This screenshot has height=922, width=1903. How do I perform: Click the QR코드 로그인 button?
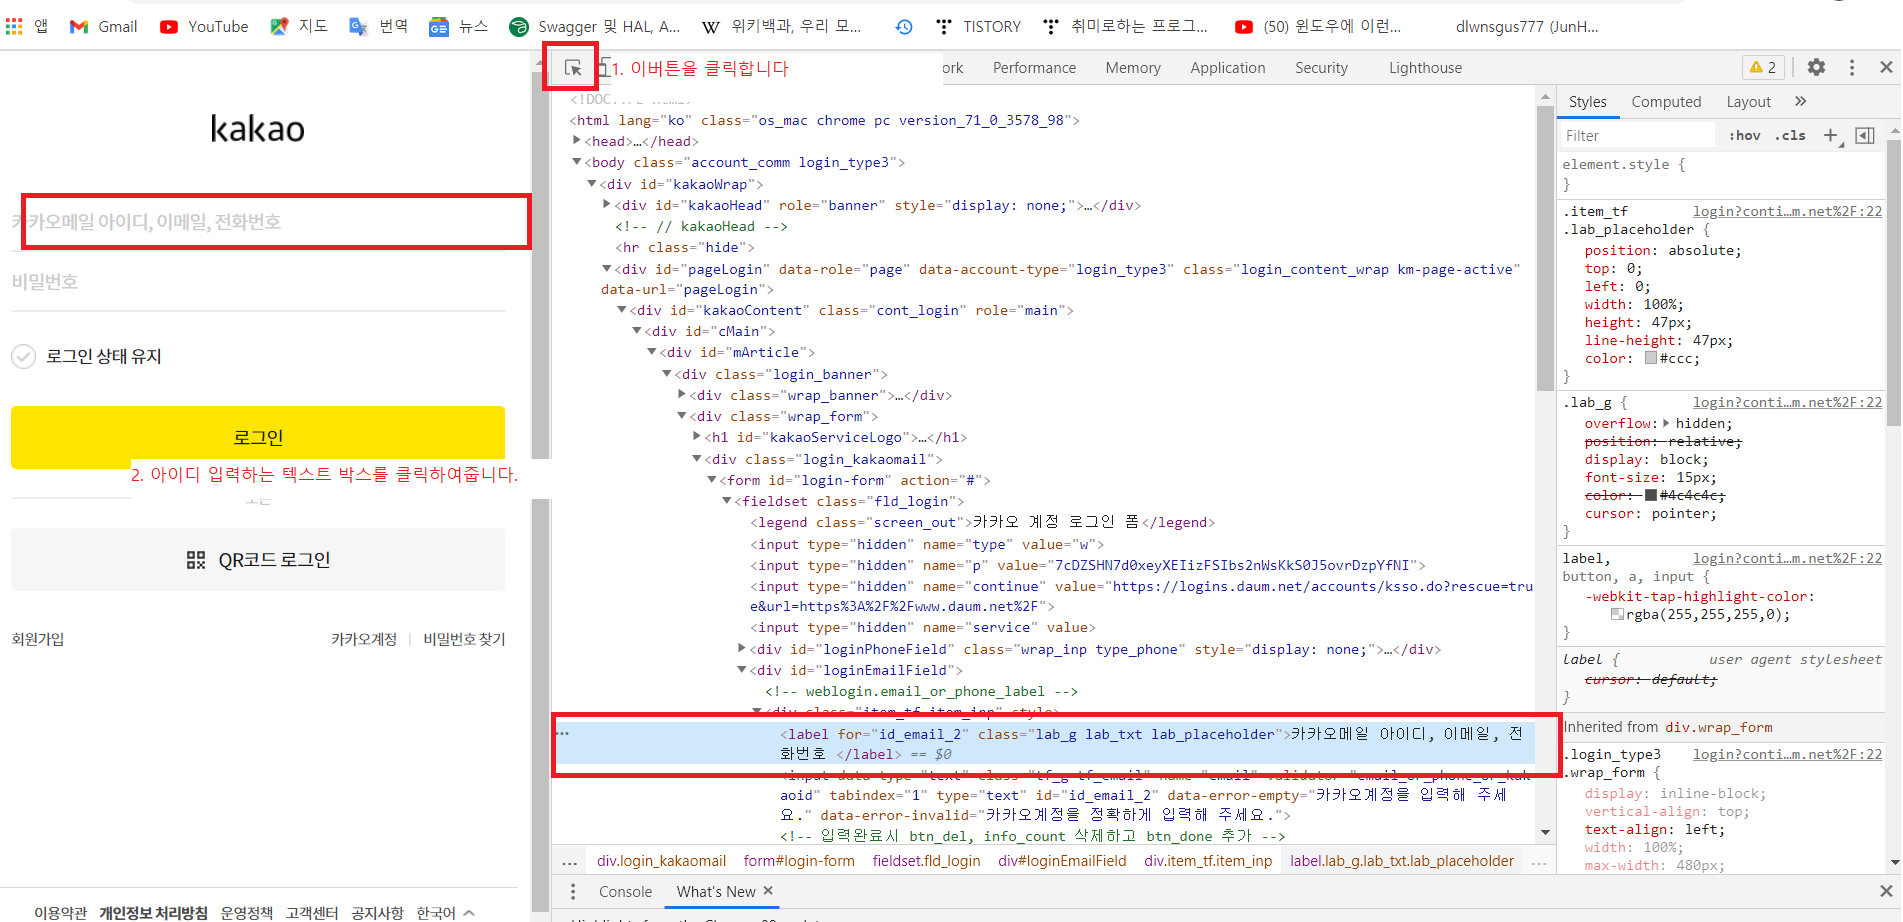click(258, 560)
